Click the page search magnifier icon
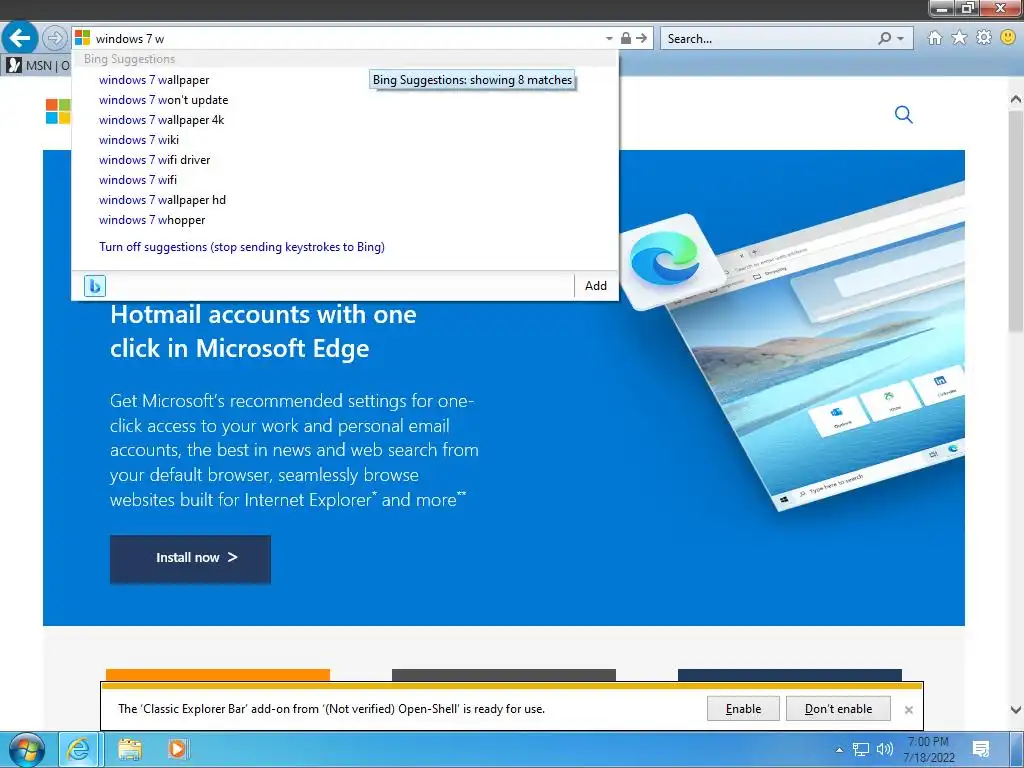This screenshot has width=1024, height=768. (903, 115)
